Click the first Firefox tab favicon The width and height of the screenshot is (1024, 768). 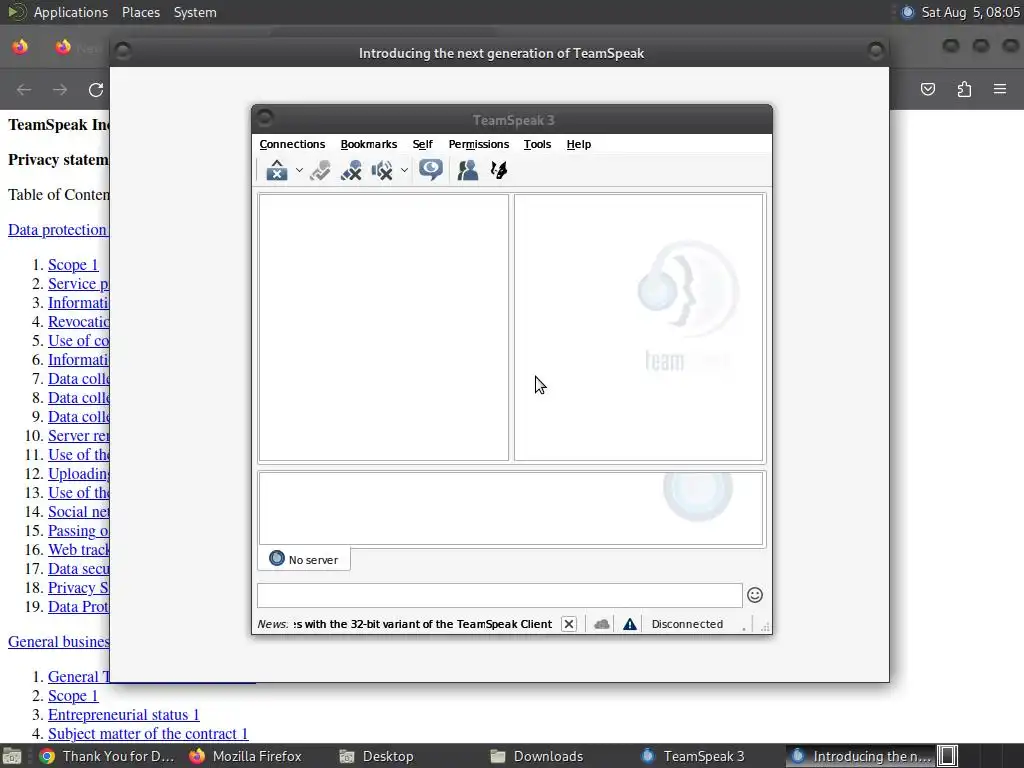20,47
